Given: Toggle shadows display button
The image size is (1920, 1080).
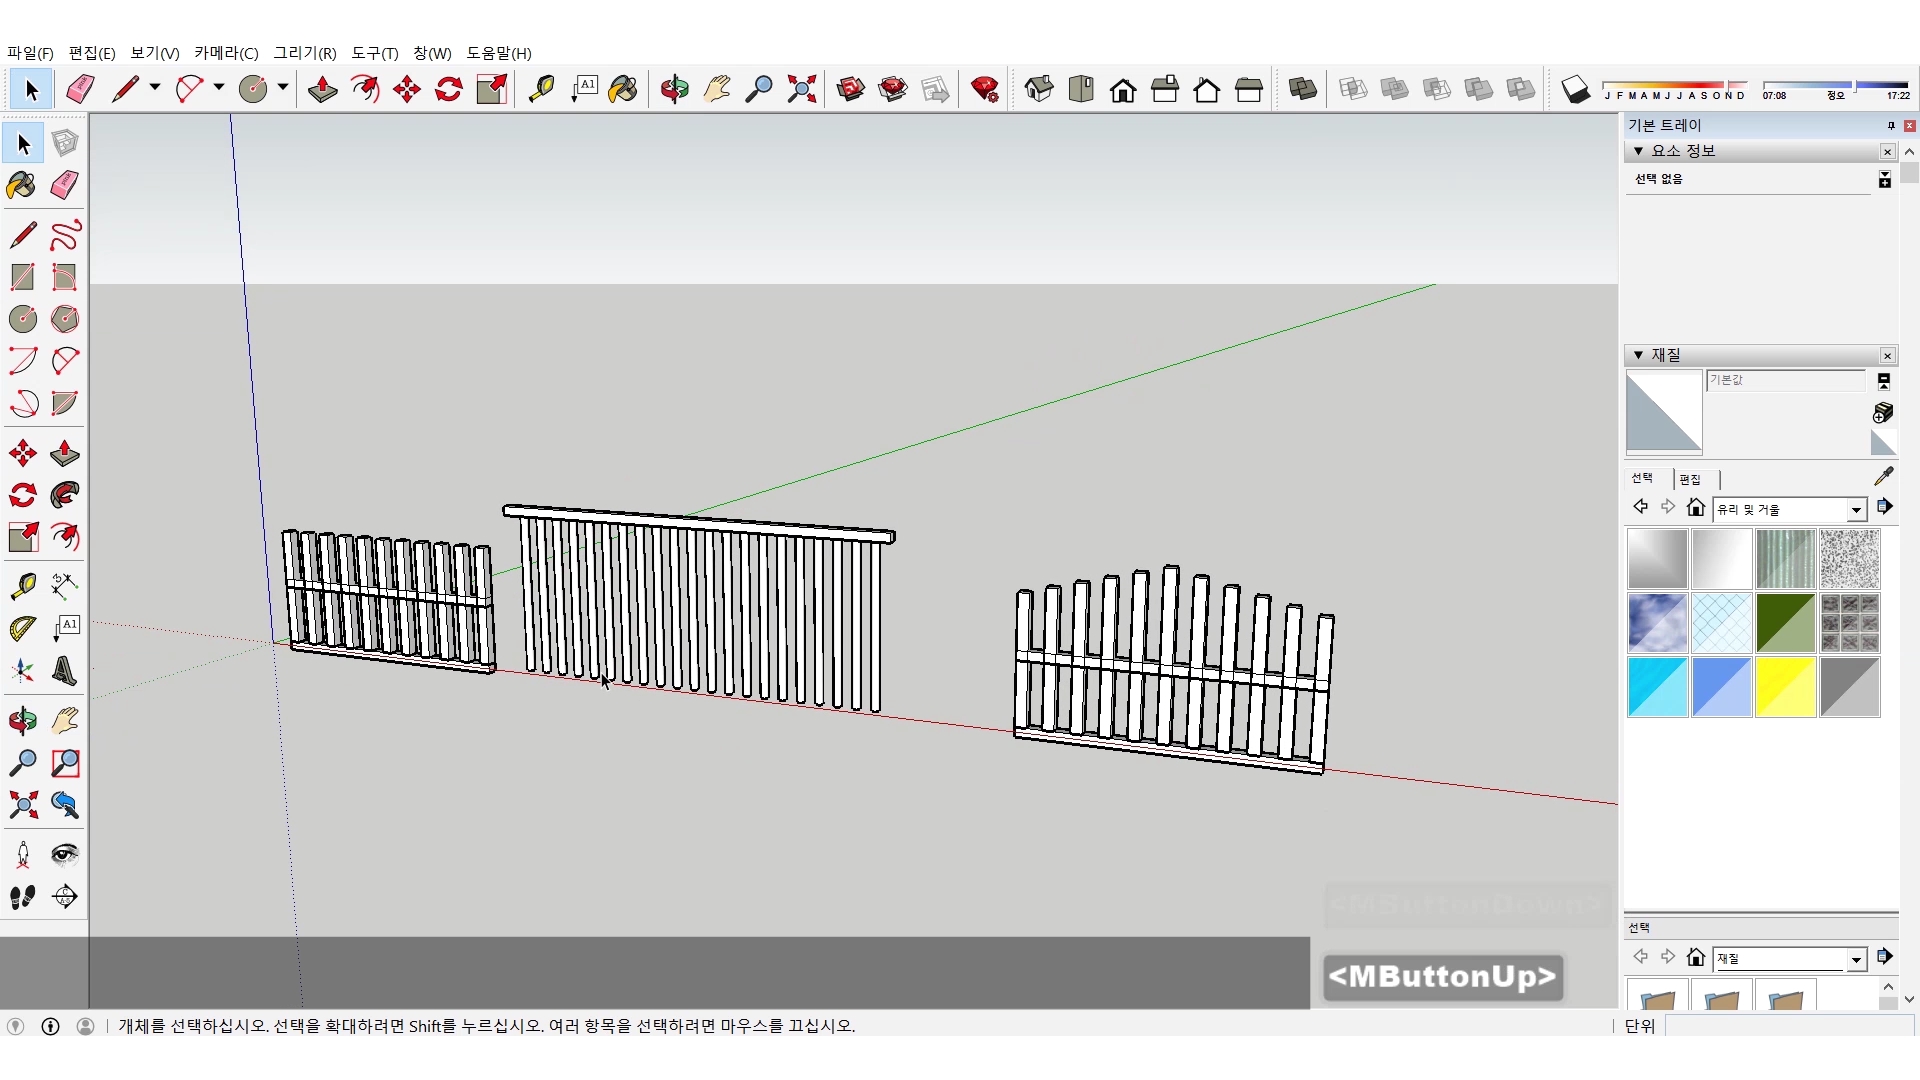Looking at the screenshot, I should 1575,90.
